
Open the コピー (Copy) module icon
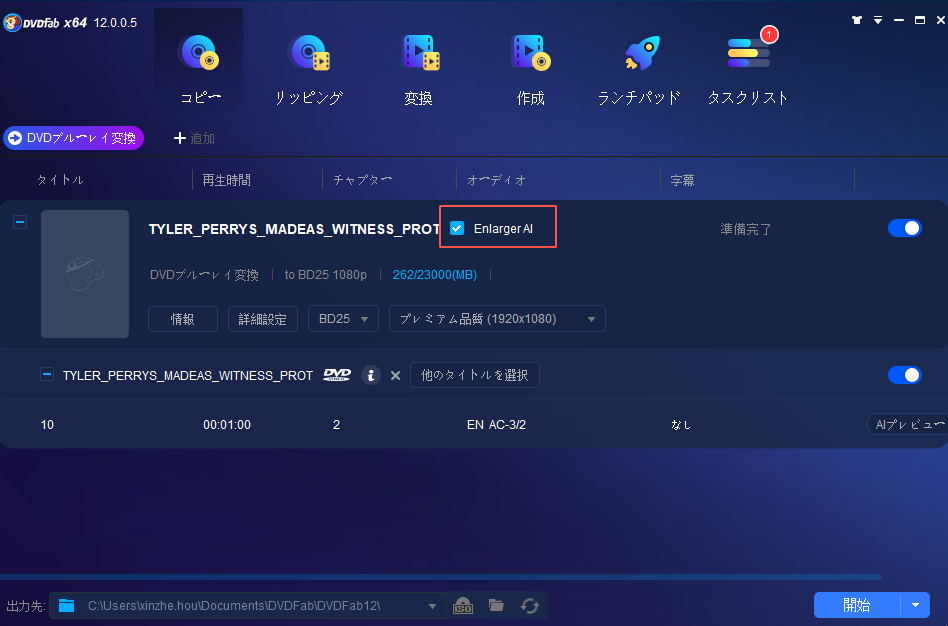click(x=198, y=54)
